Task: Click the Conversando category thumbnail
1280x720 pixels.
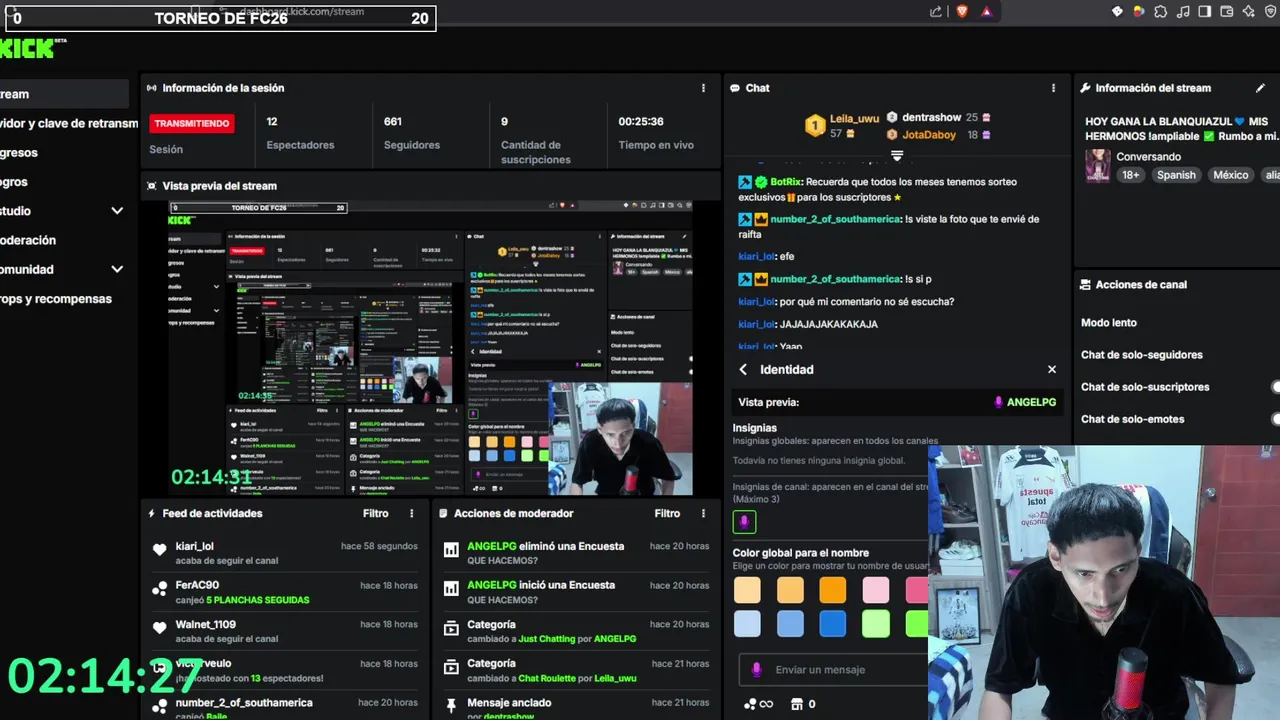Action: (x=1098, y=165)
